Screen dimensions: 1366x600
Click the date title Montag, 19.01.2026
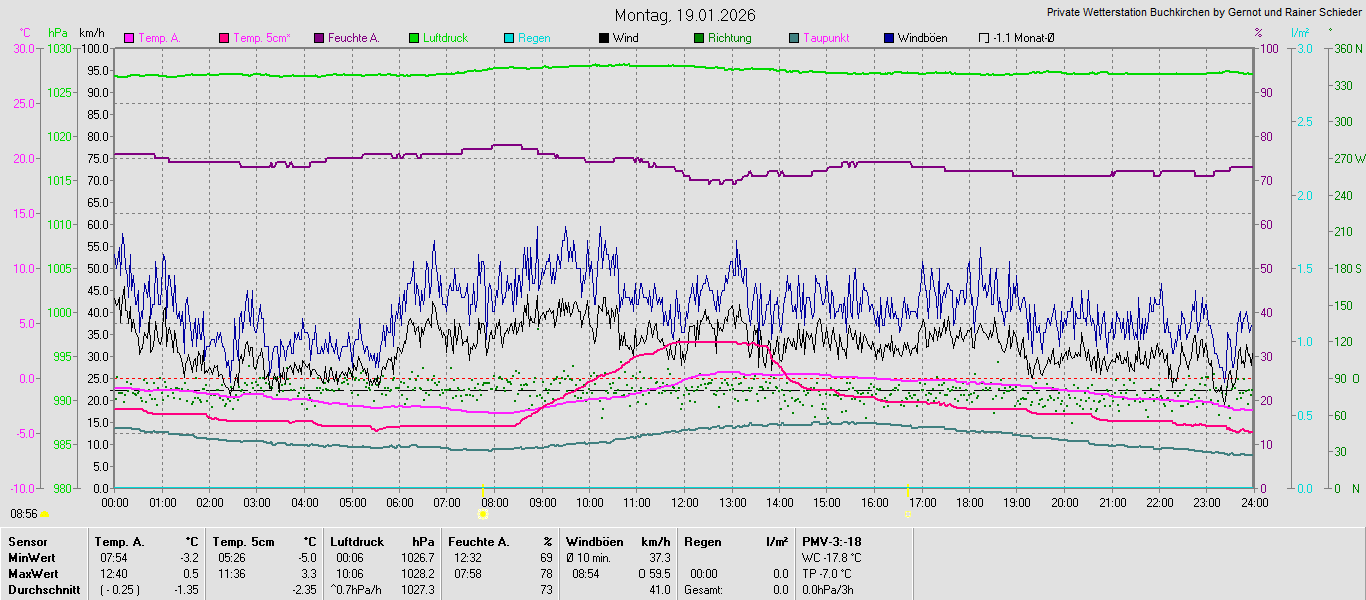tap(685, 15)
